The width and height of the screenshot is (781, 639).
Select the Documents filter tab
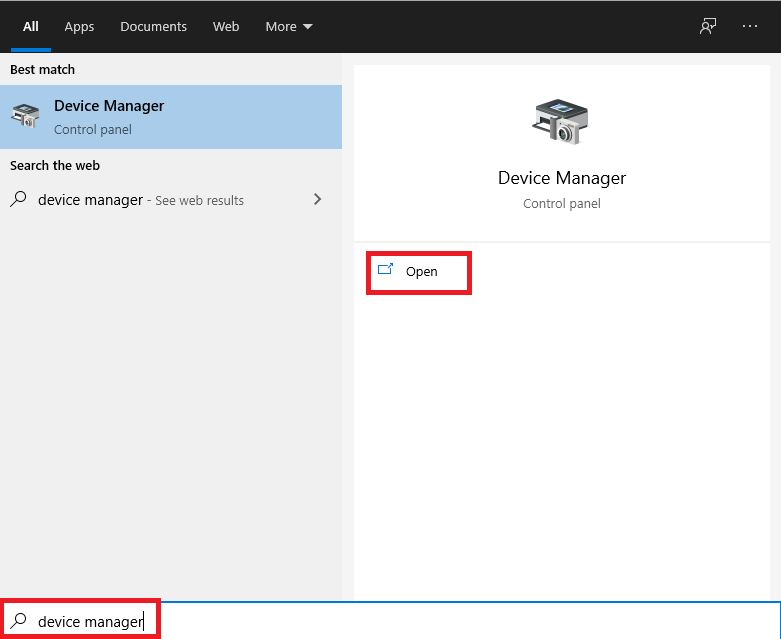coord(153,27)
